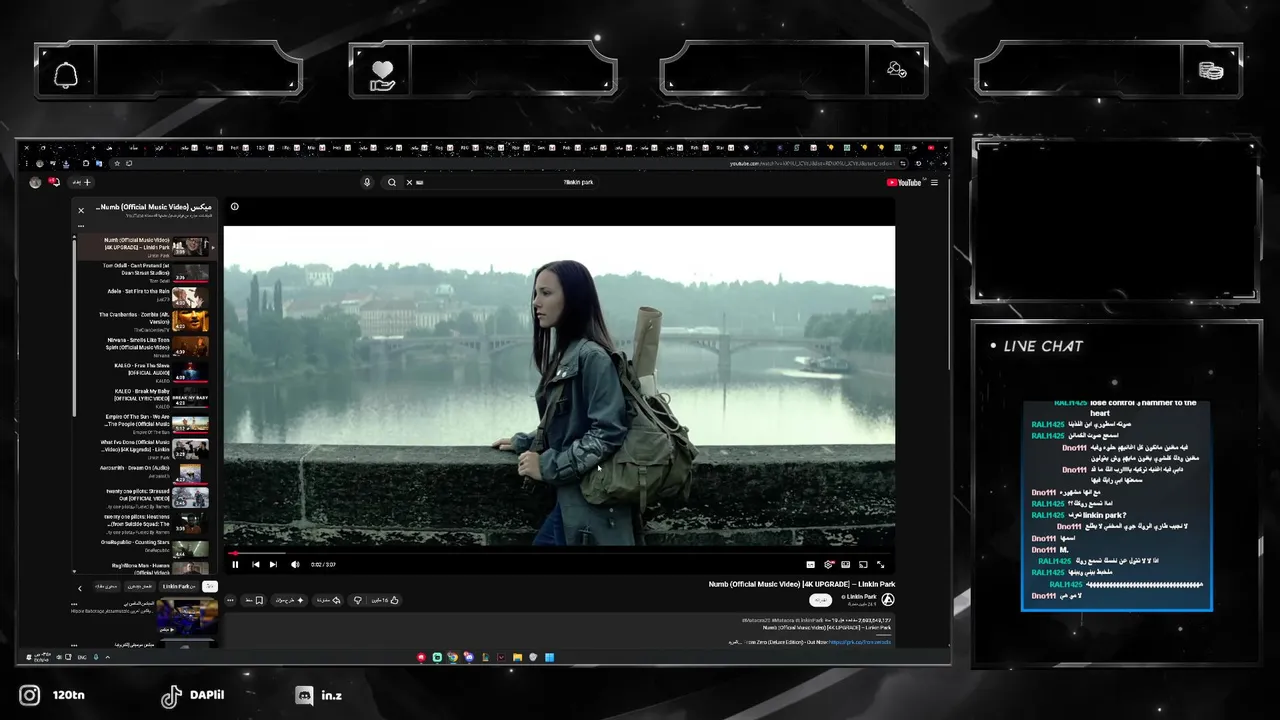Close the Mix playlist panel
This screenshot has height=720, width=1280.
pos(81,210)
